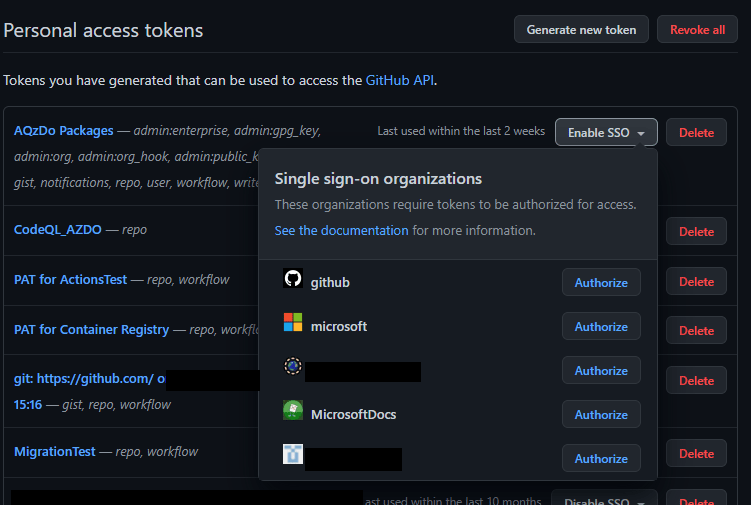Click the Revoke all button
The image size is (751, 505).
pyautogui.click(x=697, y=30)
